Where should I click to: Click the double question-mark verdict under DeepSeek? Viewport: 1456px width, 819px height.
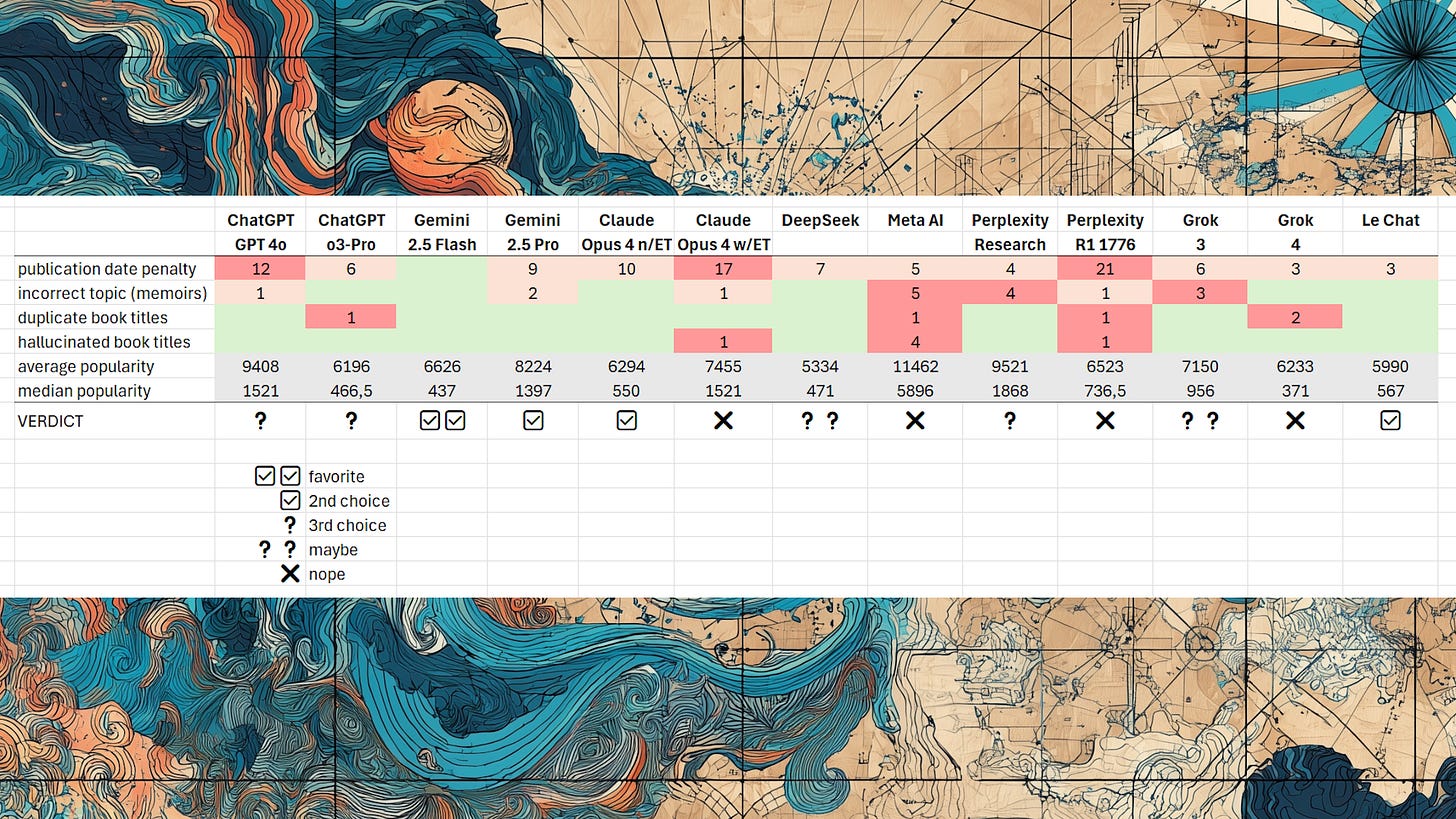point(820,421)
